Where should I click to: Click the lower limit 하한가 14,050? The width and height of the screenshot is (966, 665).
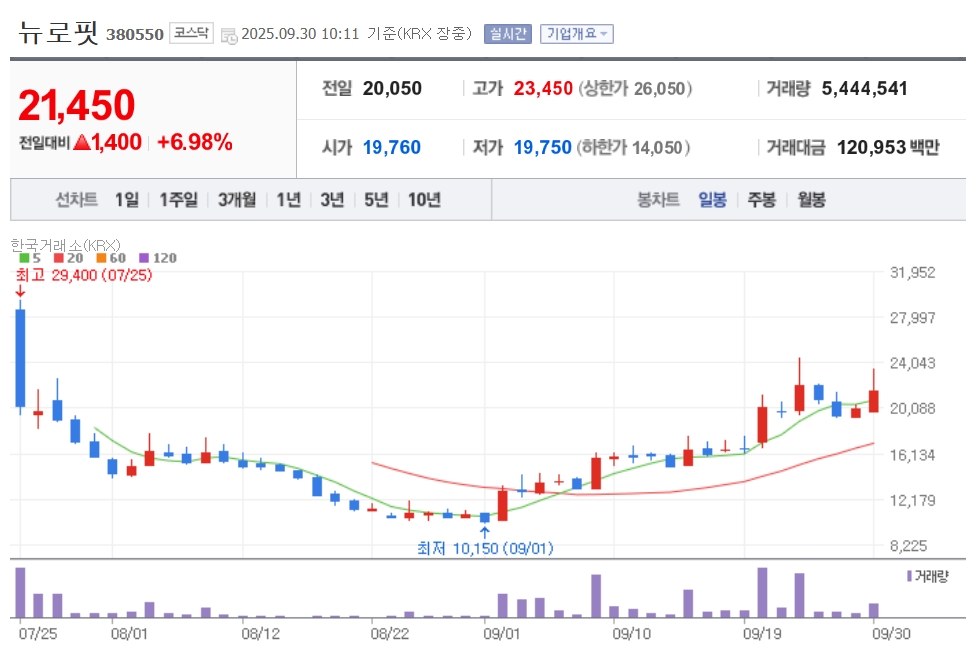pyautogui.click(x=633, y=148)
